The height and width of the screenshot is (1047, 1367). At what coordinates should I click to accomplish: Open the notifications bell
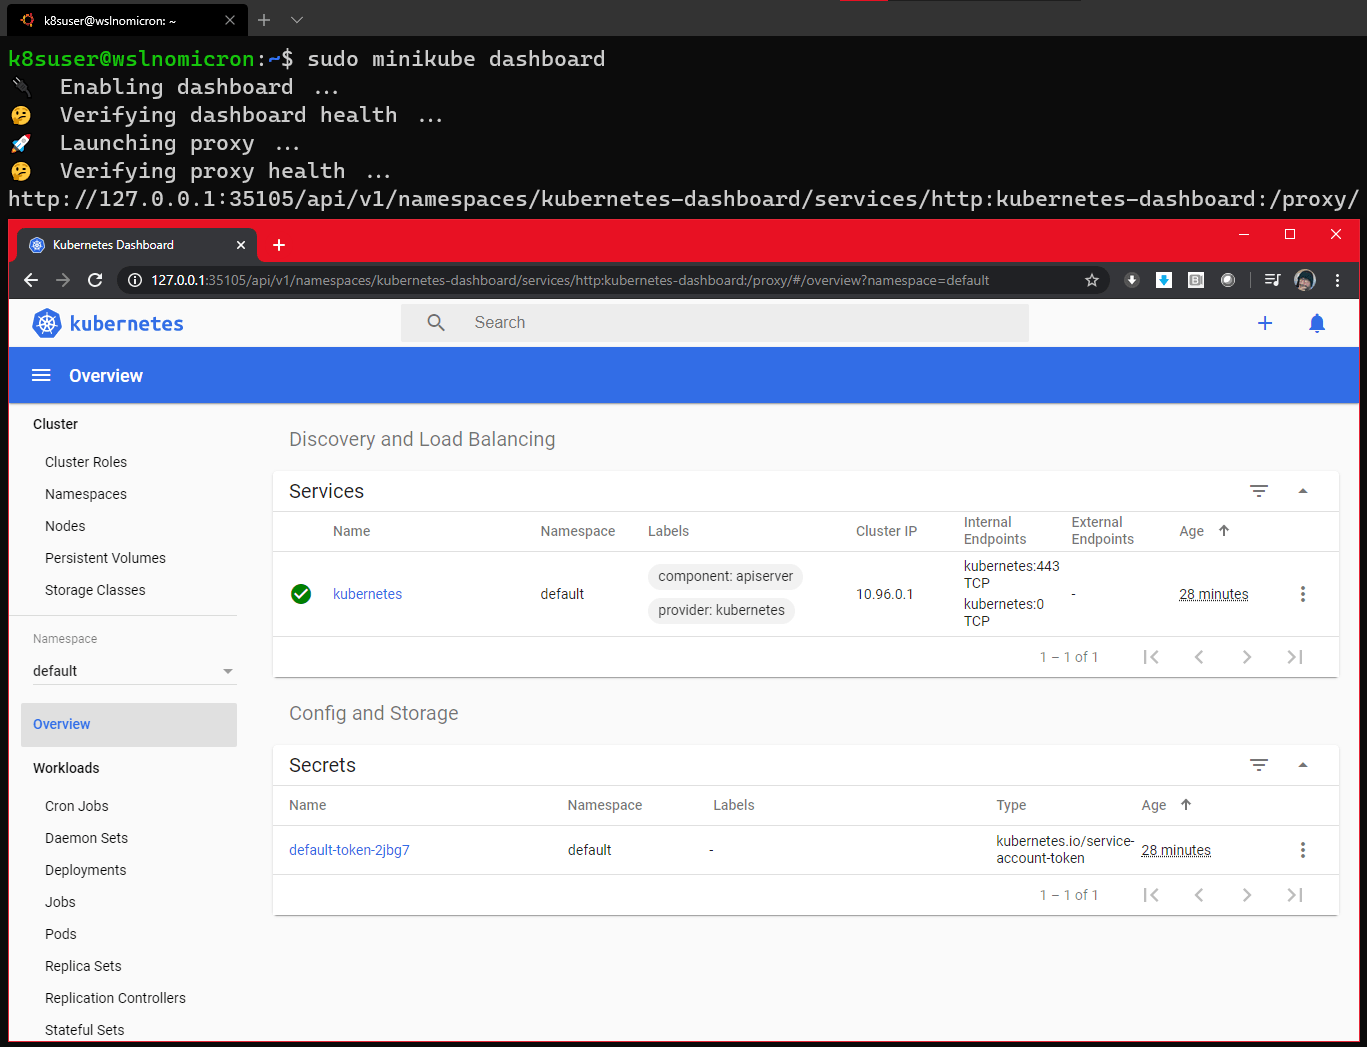(x=1316, y=323)
